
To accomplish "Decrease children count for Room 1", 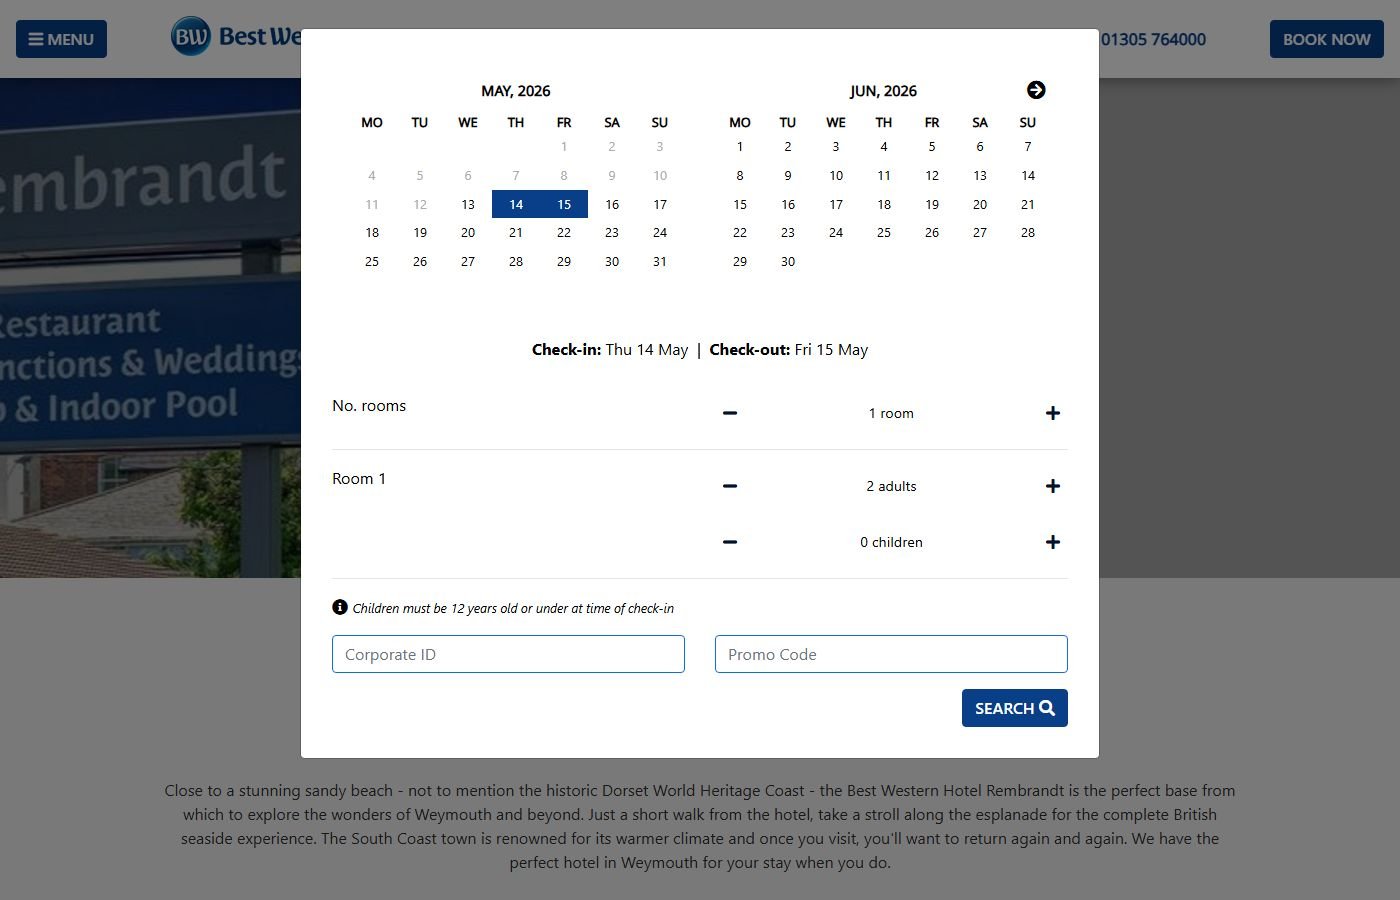I will coord(730,542).
